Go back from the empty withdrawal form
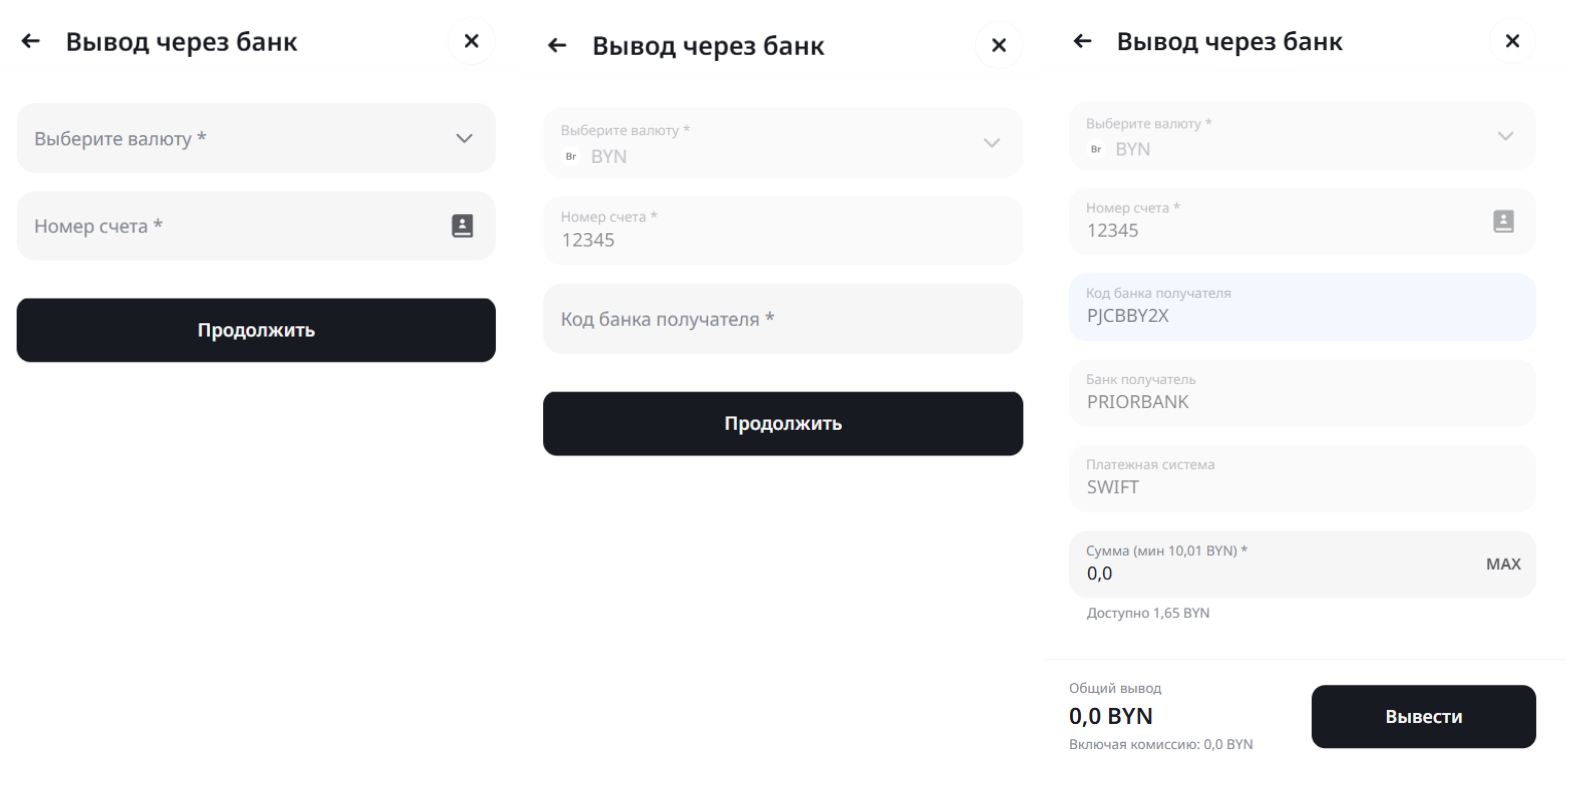This screenshot has height=795, width=1593. coord(31,41)
